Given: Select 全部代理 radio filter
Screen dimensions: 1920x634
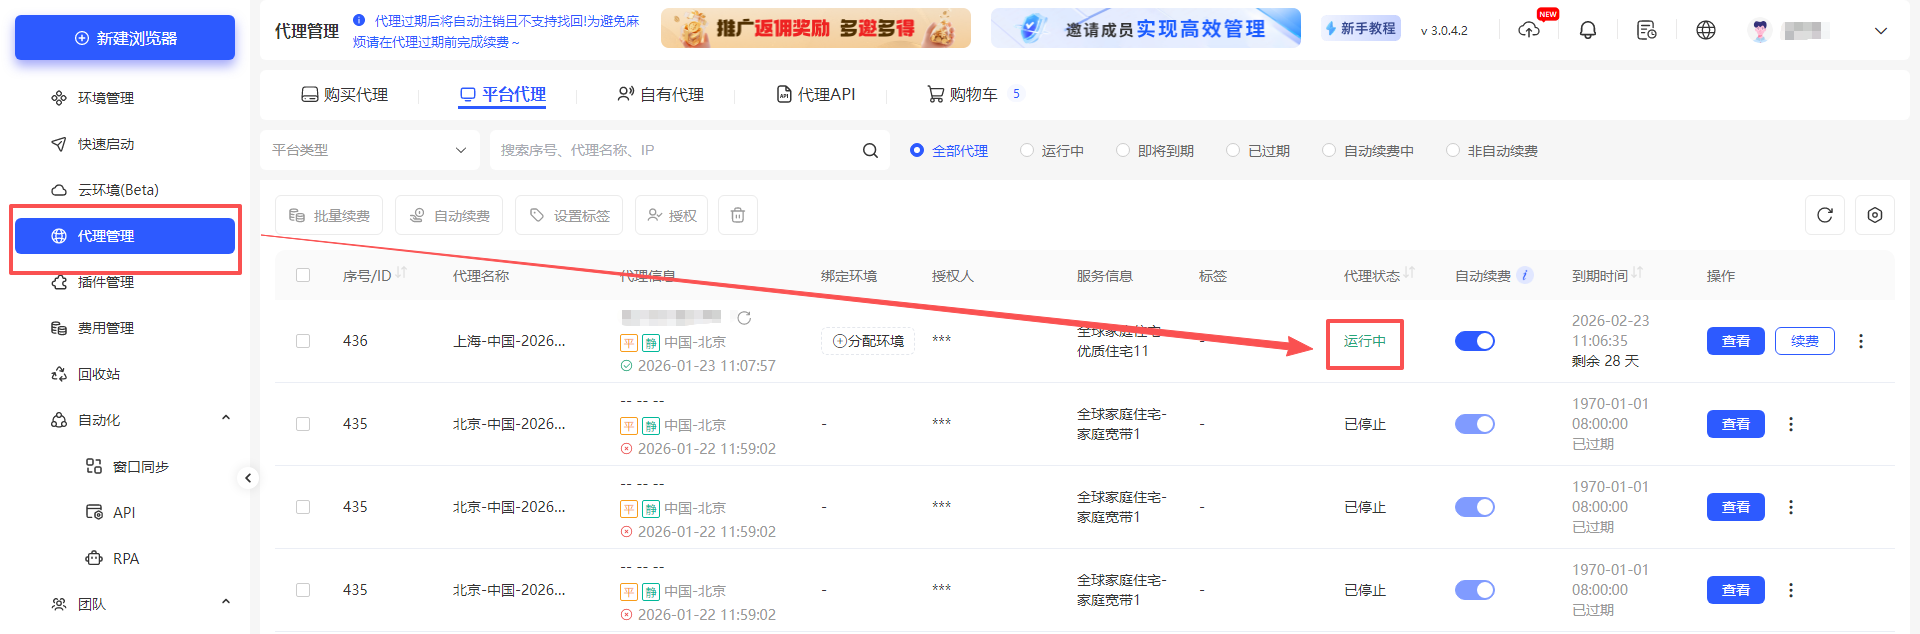Looking at the screenshot, I should point(948,151).
